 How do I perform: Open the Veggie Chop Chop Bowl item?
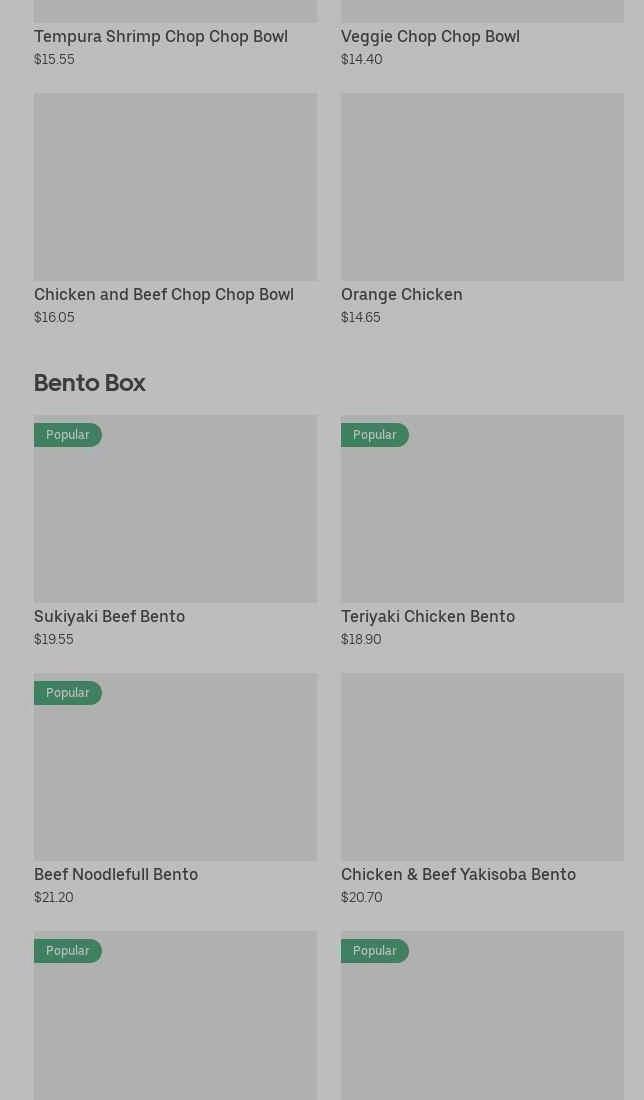(x=430, y=37)
